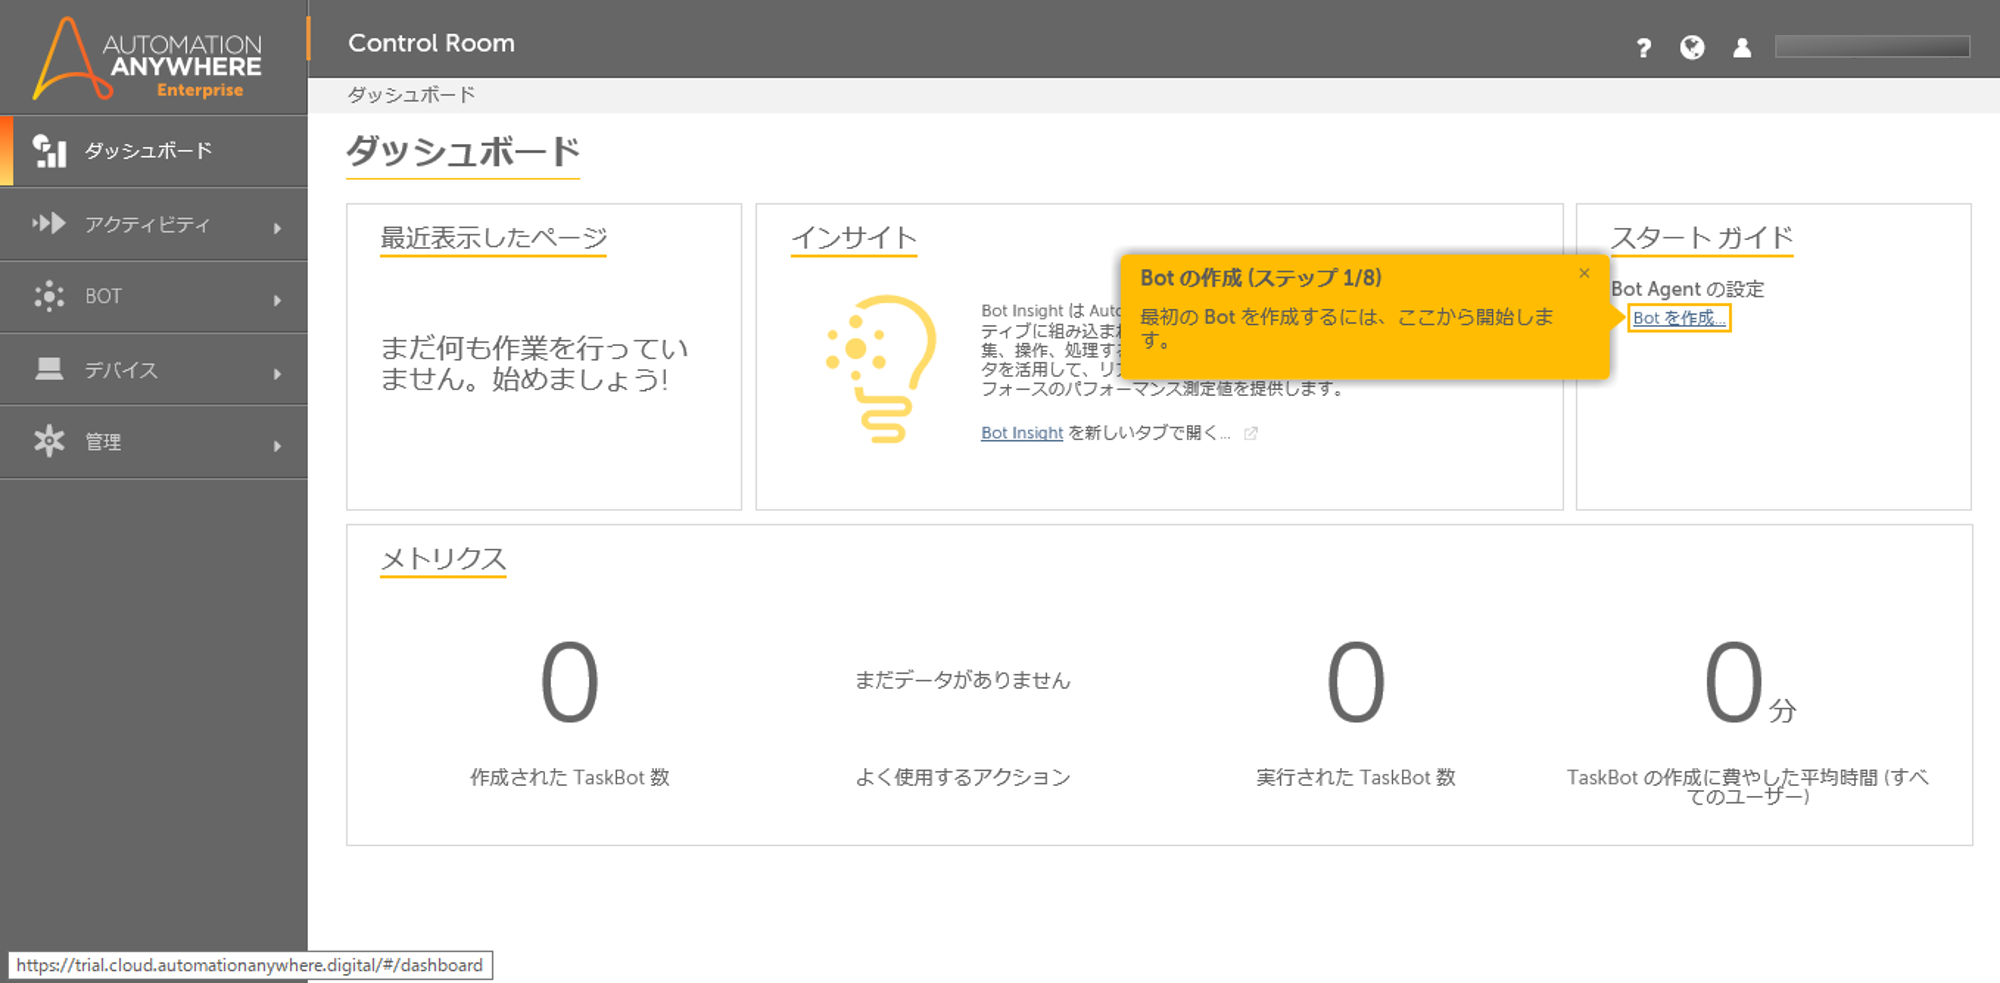Click the zero above 実行された TaskBot 数
The image size is (2000, 983).
(1356, 683)
